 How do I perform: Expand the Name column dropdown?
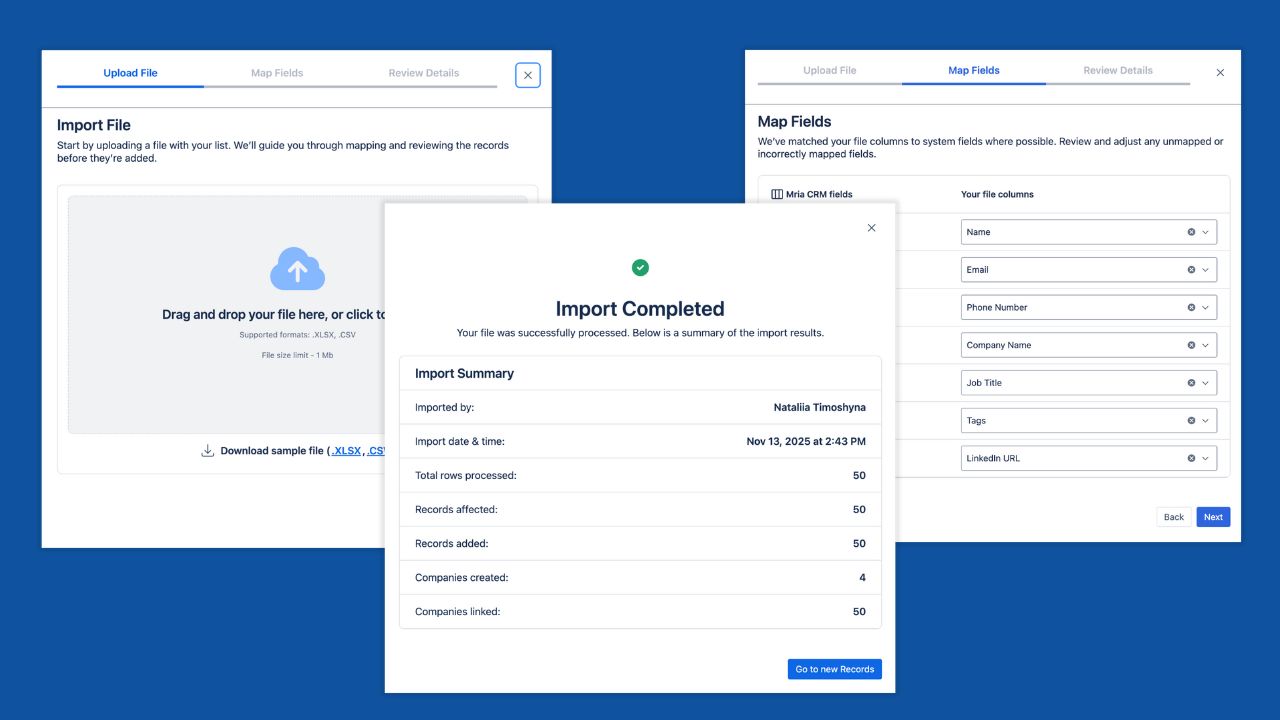[1206, 232]
